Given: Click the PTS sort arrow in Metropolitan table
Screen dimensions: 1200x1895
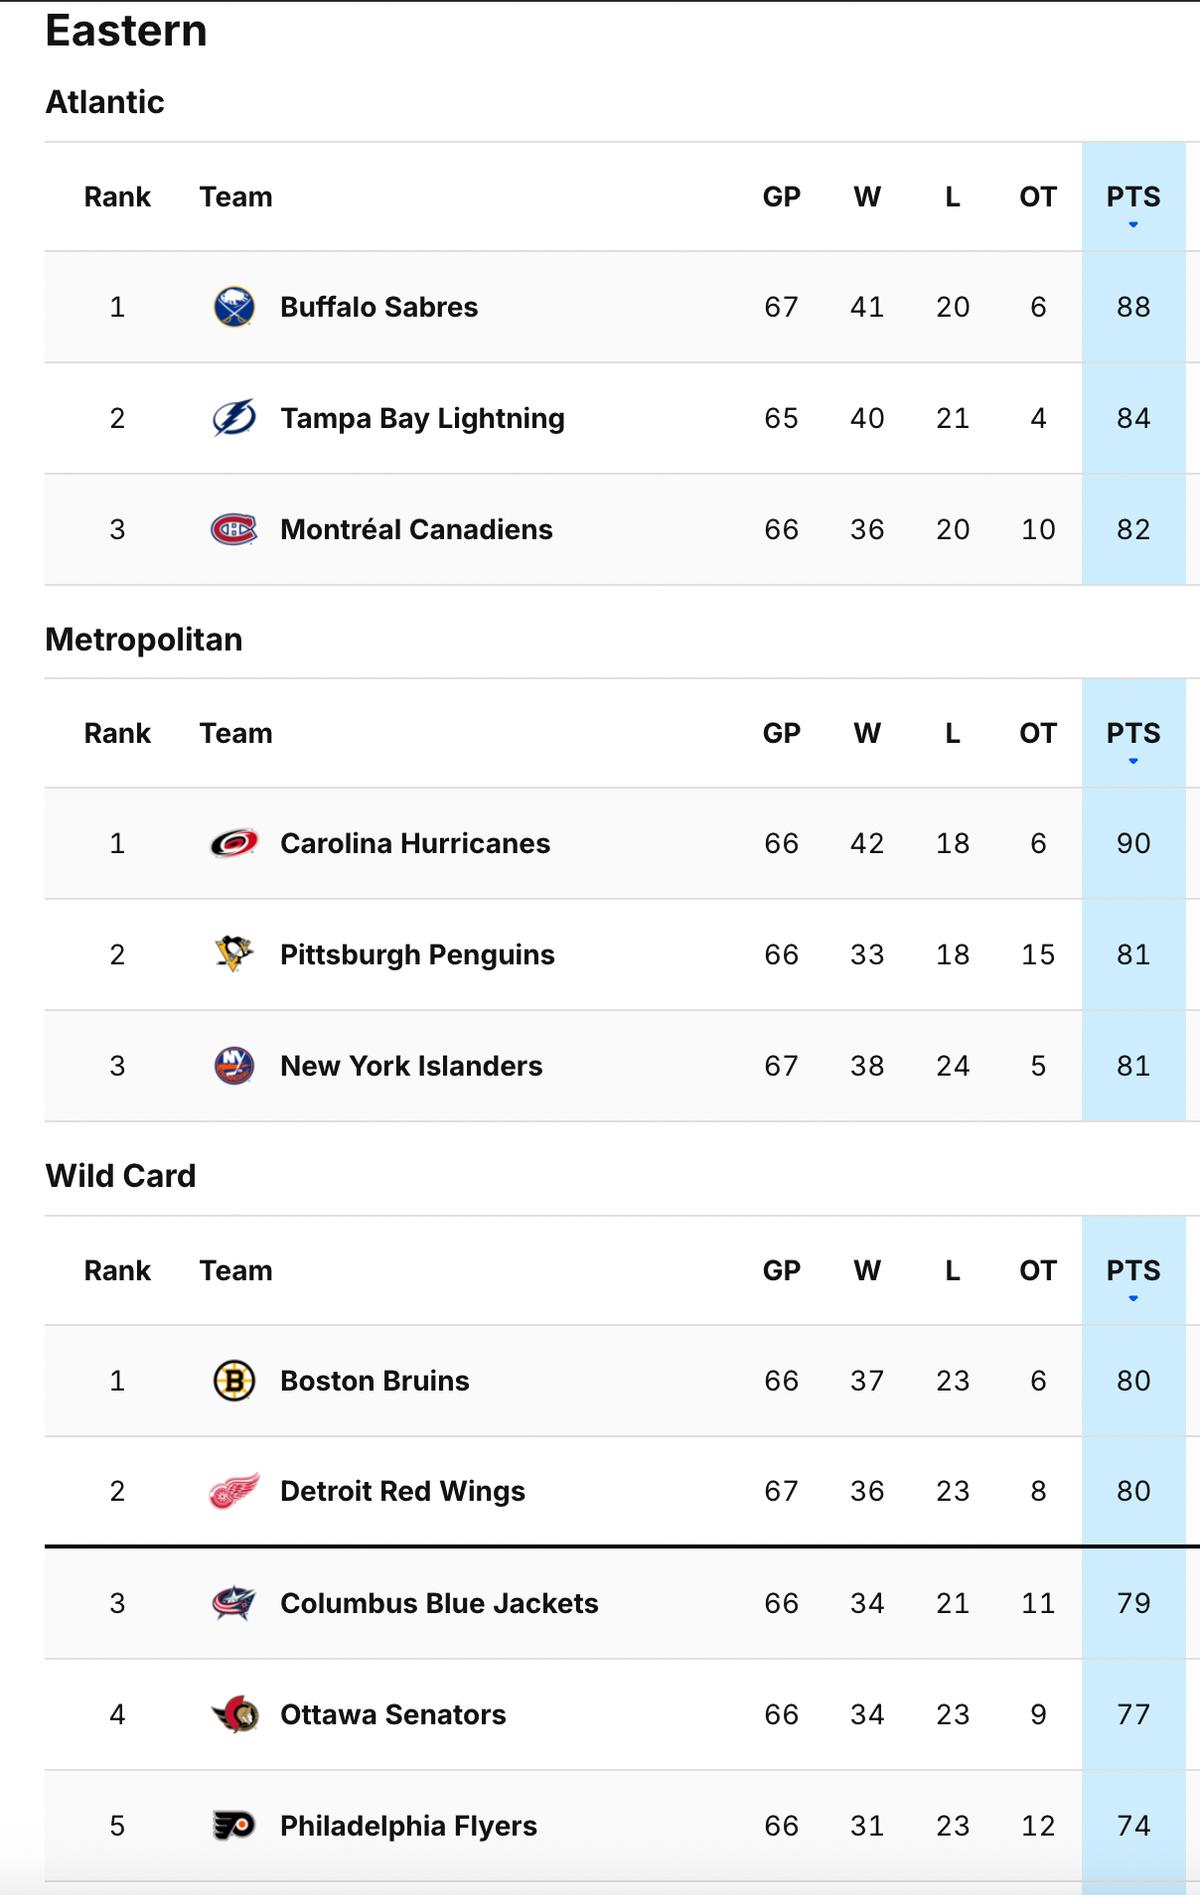Looking at the screenshot, I should [x=1134, y=760].
